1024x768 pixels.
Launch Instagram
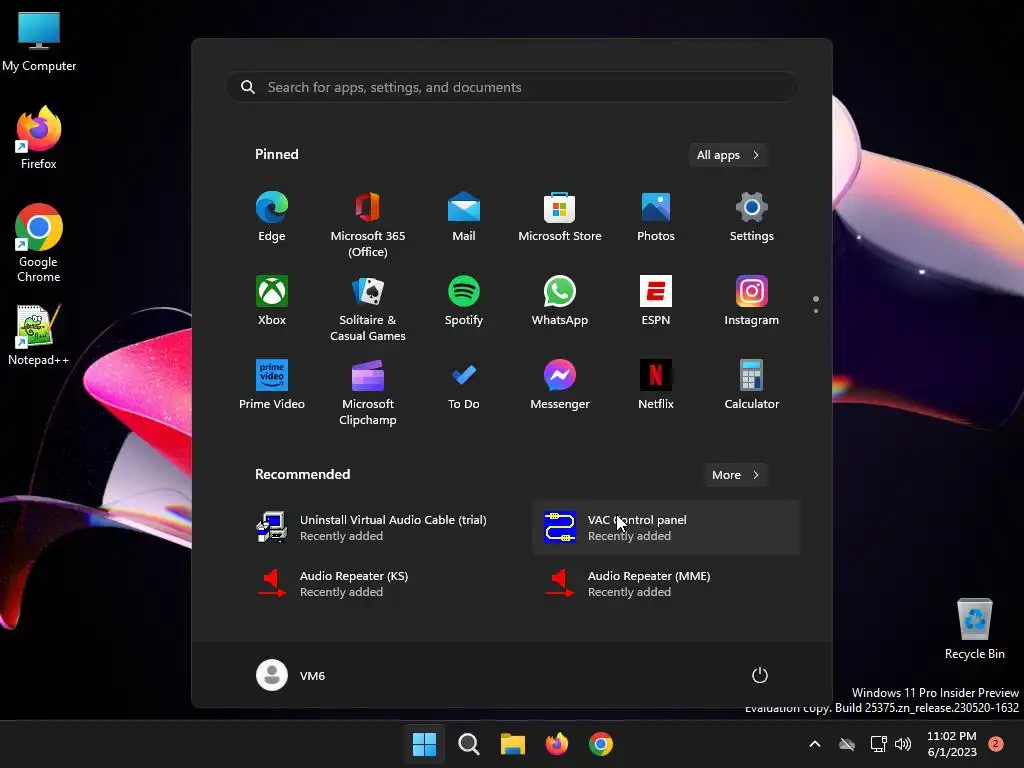click(752, 300)
